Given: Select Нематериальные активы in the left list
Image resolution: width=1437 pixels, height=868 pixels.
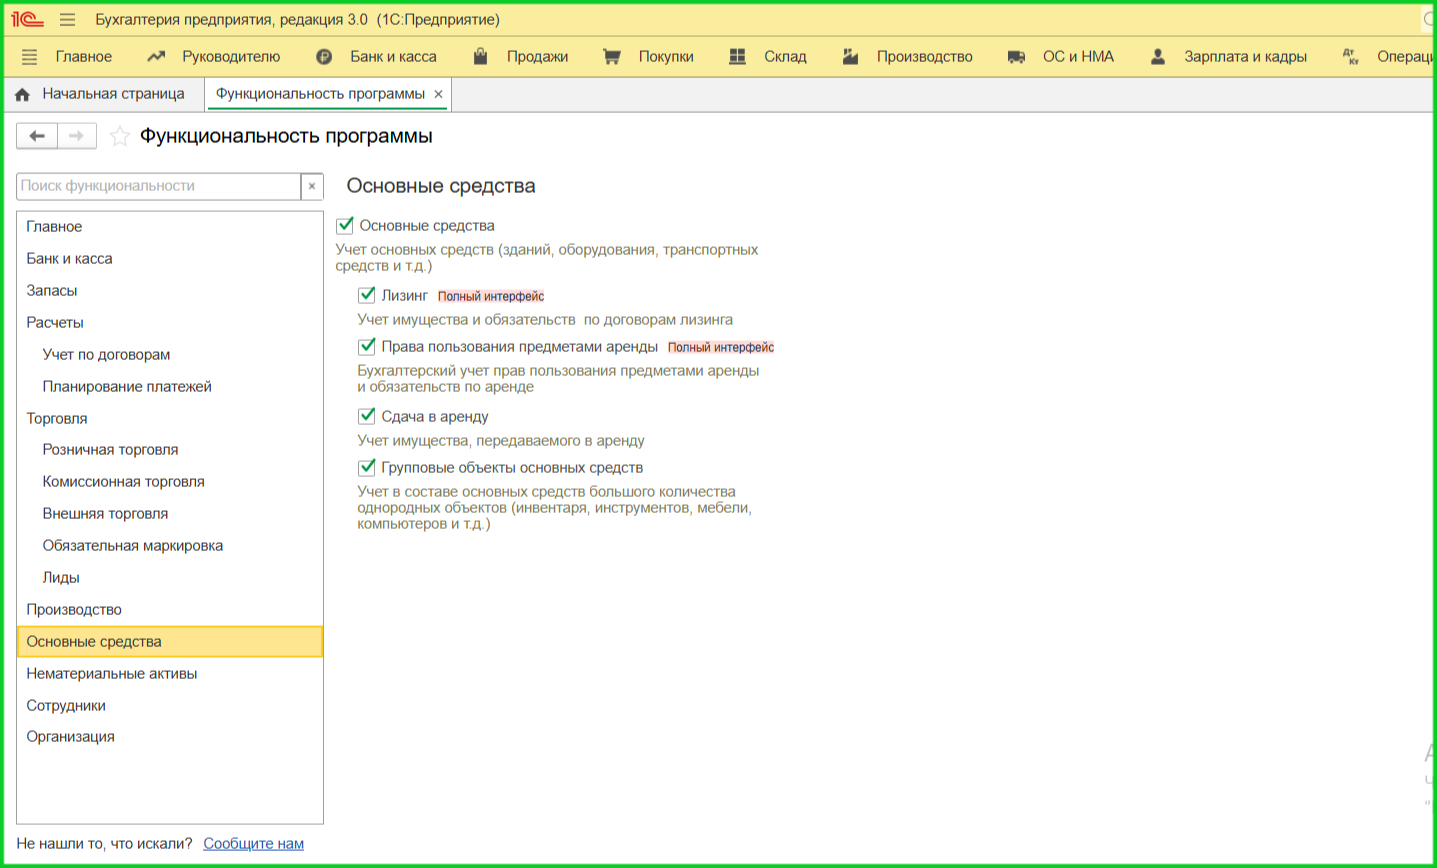Looking at the screenshot, I should pyautogui.click(x=111, y=673).
